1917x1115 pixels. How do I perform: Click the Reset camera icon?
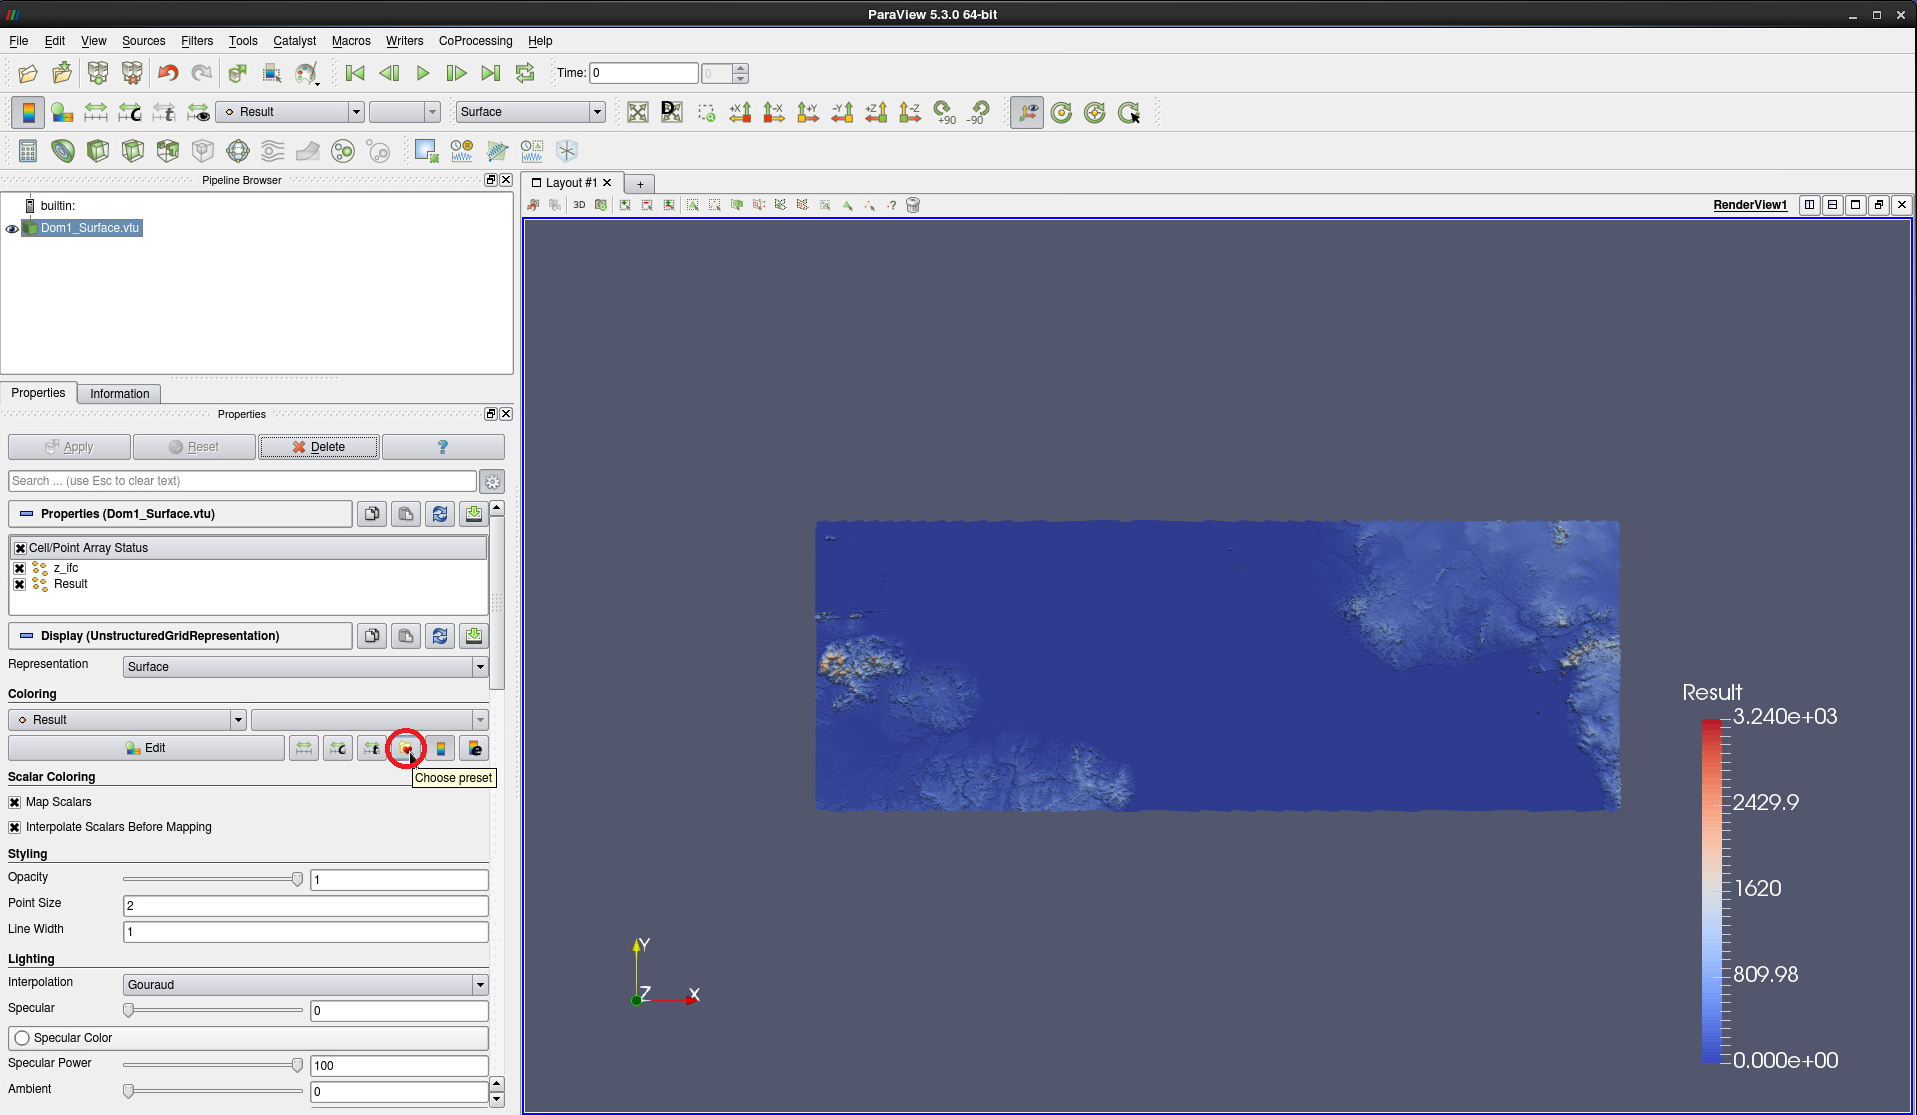[638, 112]
